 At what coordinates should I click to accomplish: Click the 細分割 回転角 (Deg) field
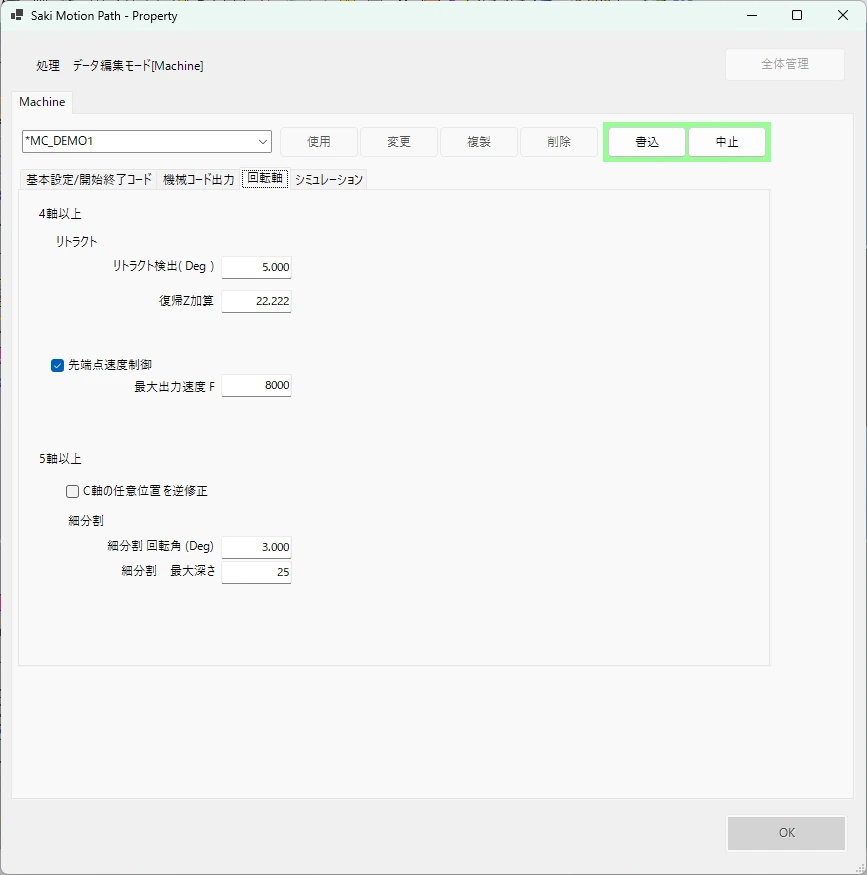pos(256,547)
